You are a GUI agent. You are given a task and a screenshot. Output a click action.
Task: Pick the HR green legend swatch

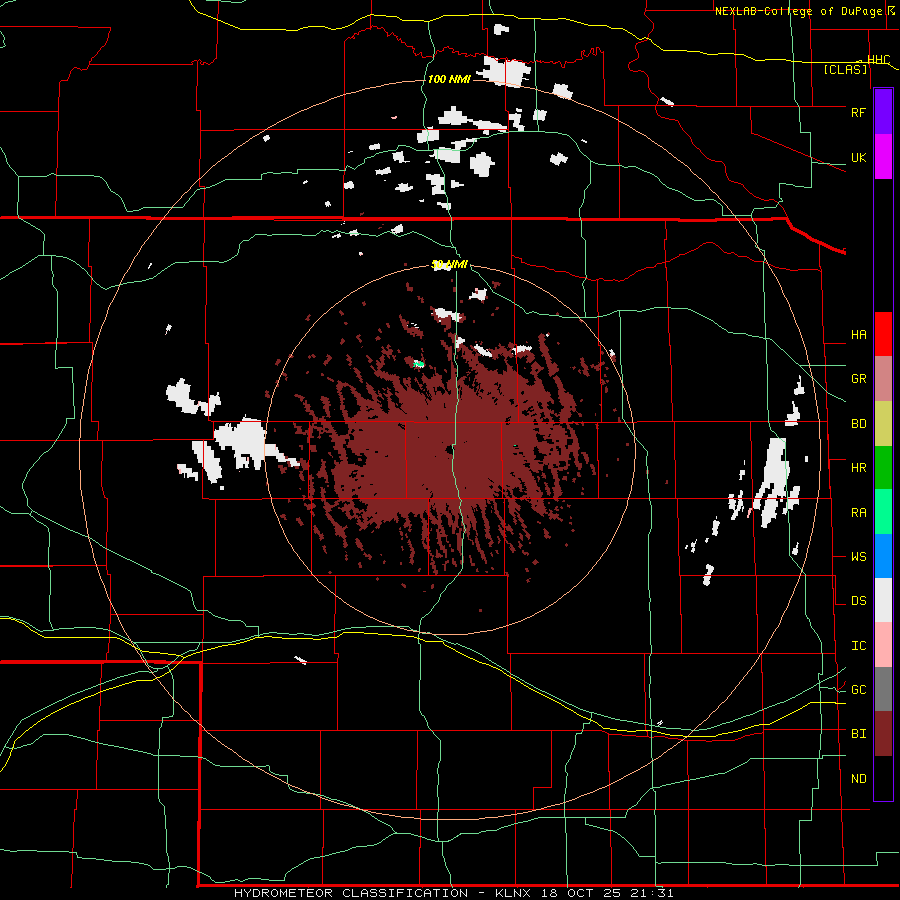pyautogui.click(x=883, y=468)
